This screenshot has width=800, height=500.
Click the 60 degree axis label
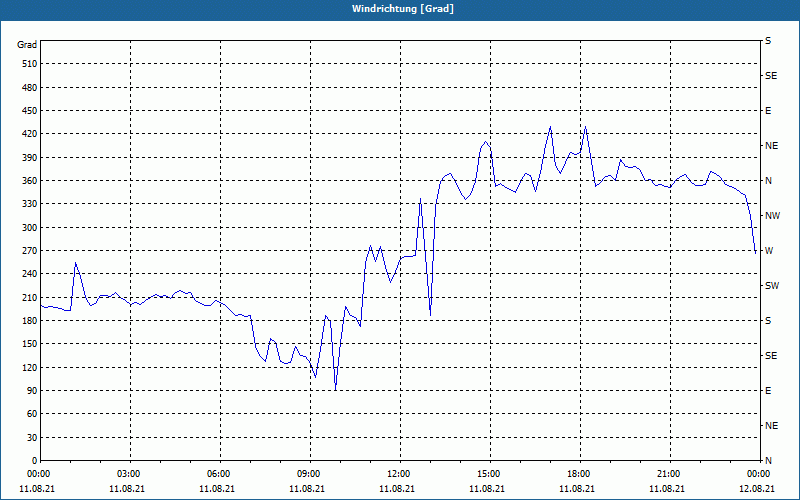(32, 414)
